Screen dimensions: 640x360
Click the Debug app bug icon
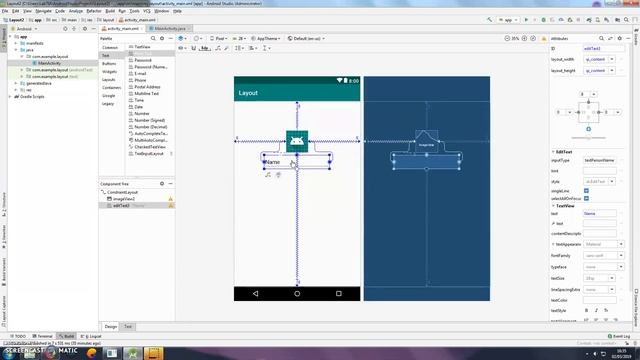coord(543,20)
